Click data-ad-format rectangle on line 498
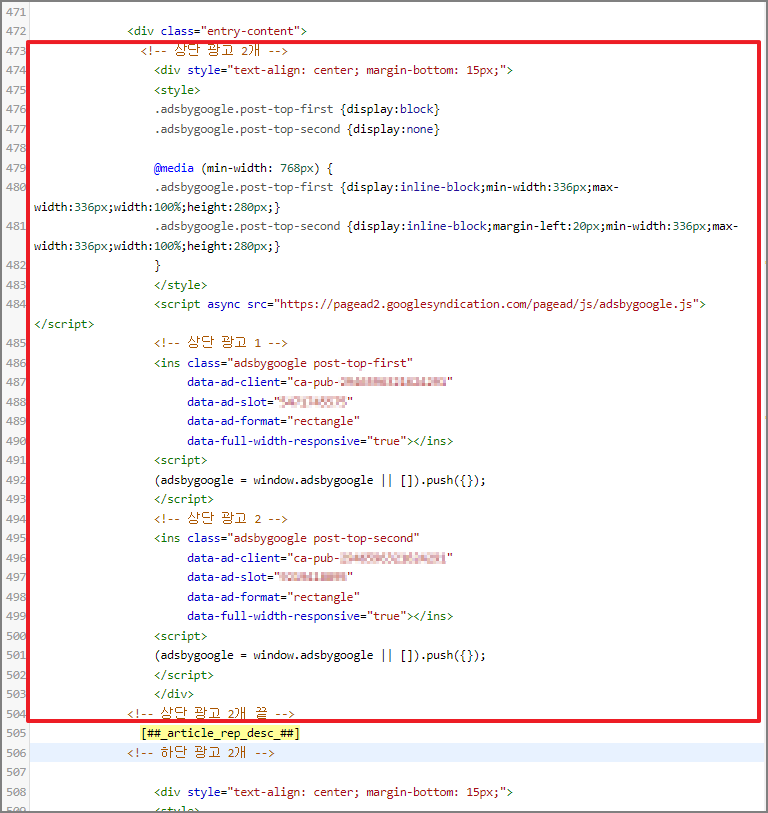768x813 pixels. (273, 597)
